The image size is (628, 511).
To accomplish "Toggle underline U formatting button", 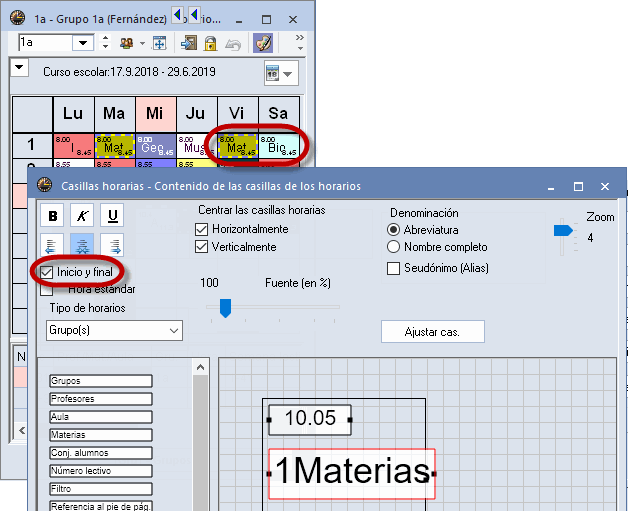I will (x=112, y=216).
